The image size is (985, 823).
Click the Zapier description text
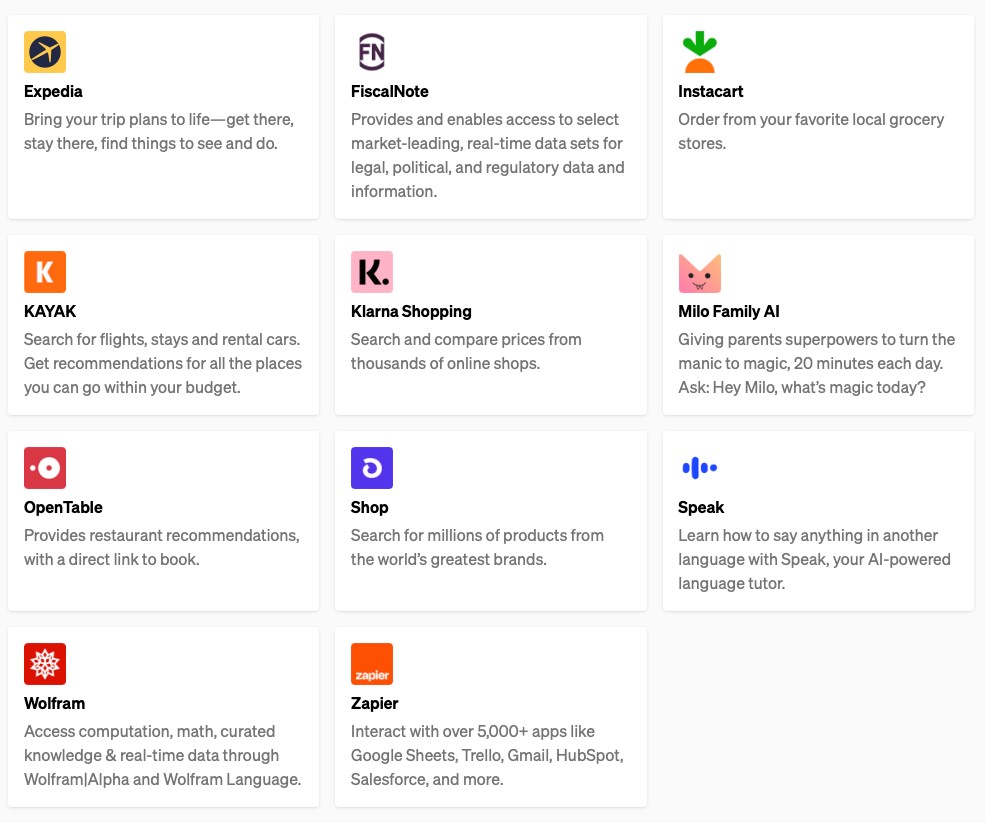click(487, 755)
